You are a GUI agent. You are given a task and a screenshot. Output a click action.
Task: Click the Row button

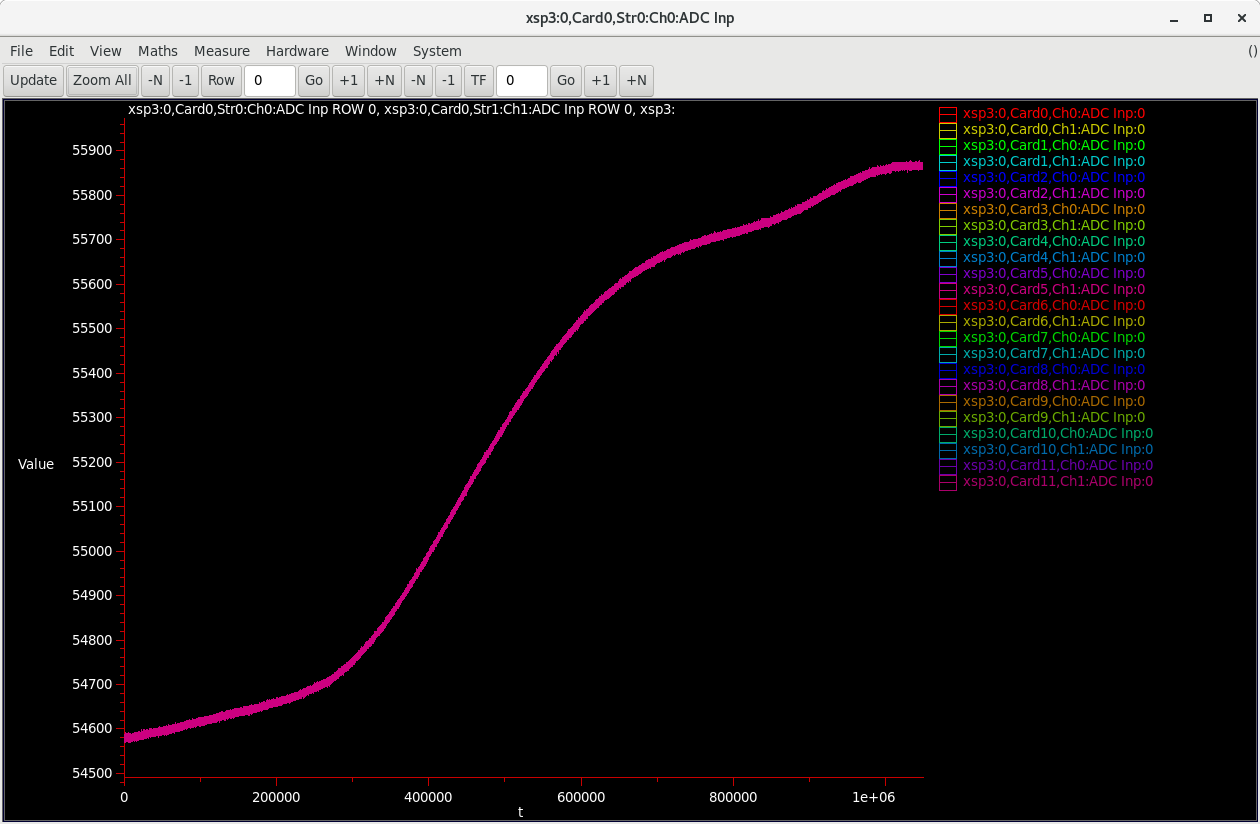(222, 80)
